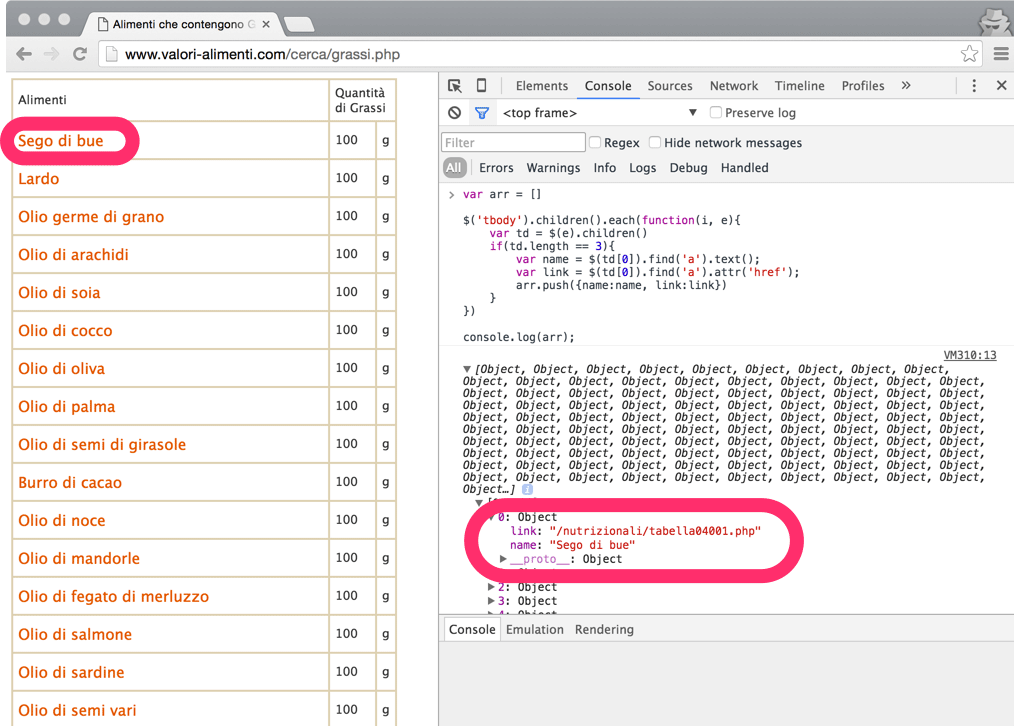The image size is (1014, 726).
Task: Reload the page using the refresh icon
Action: pyautogui.click(x=79, y=54)
